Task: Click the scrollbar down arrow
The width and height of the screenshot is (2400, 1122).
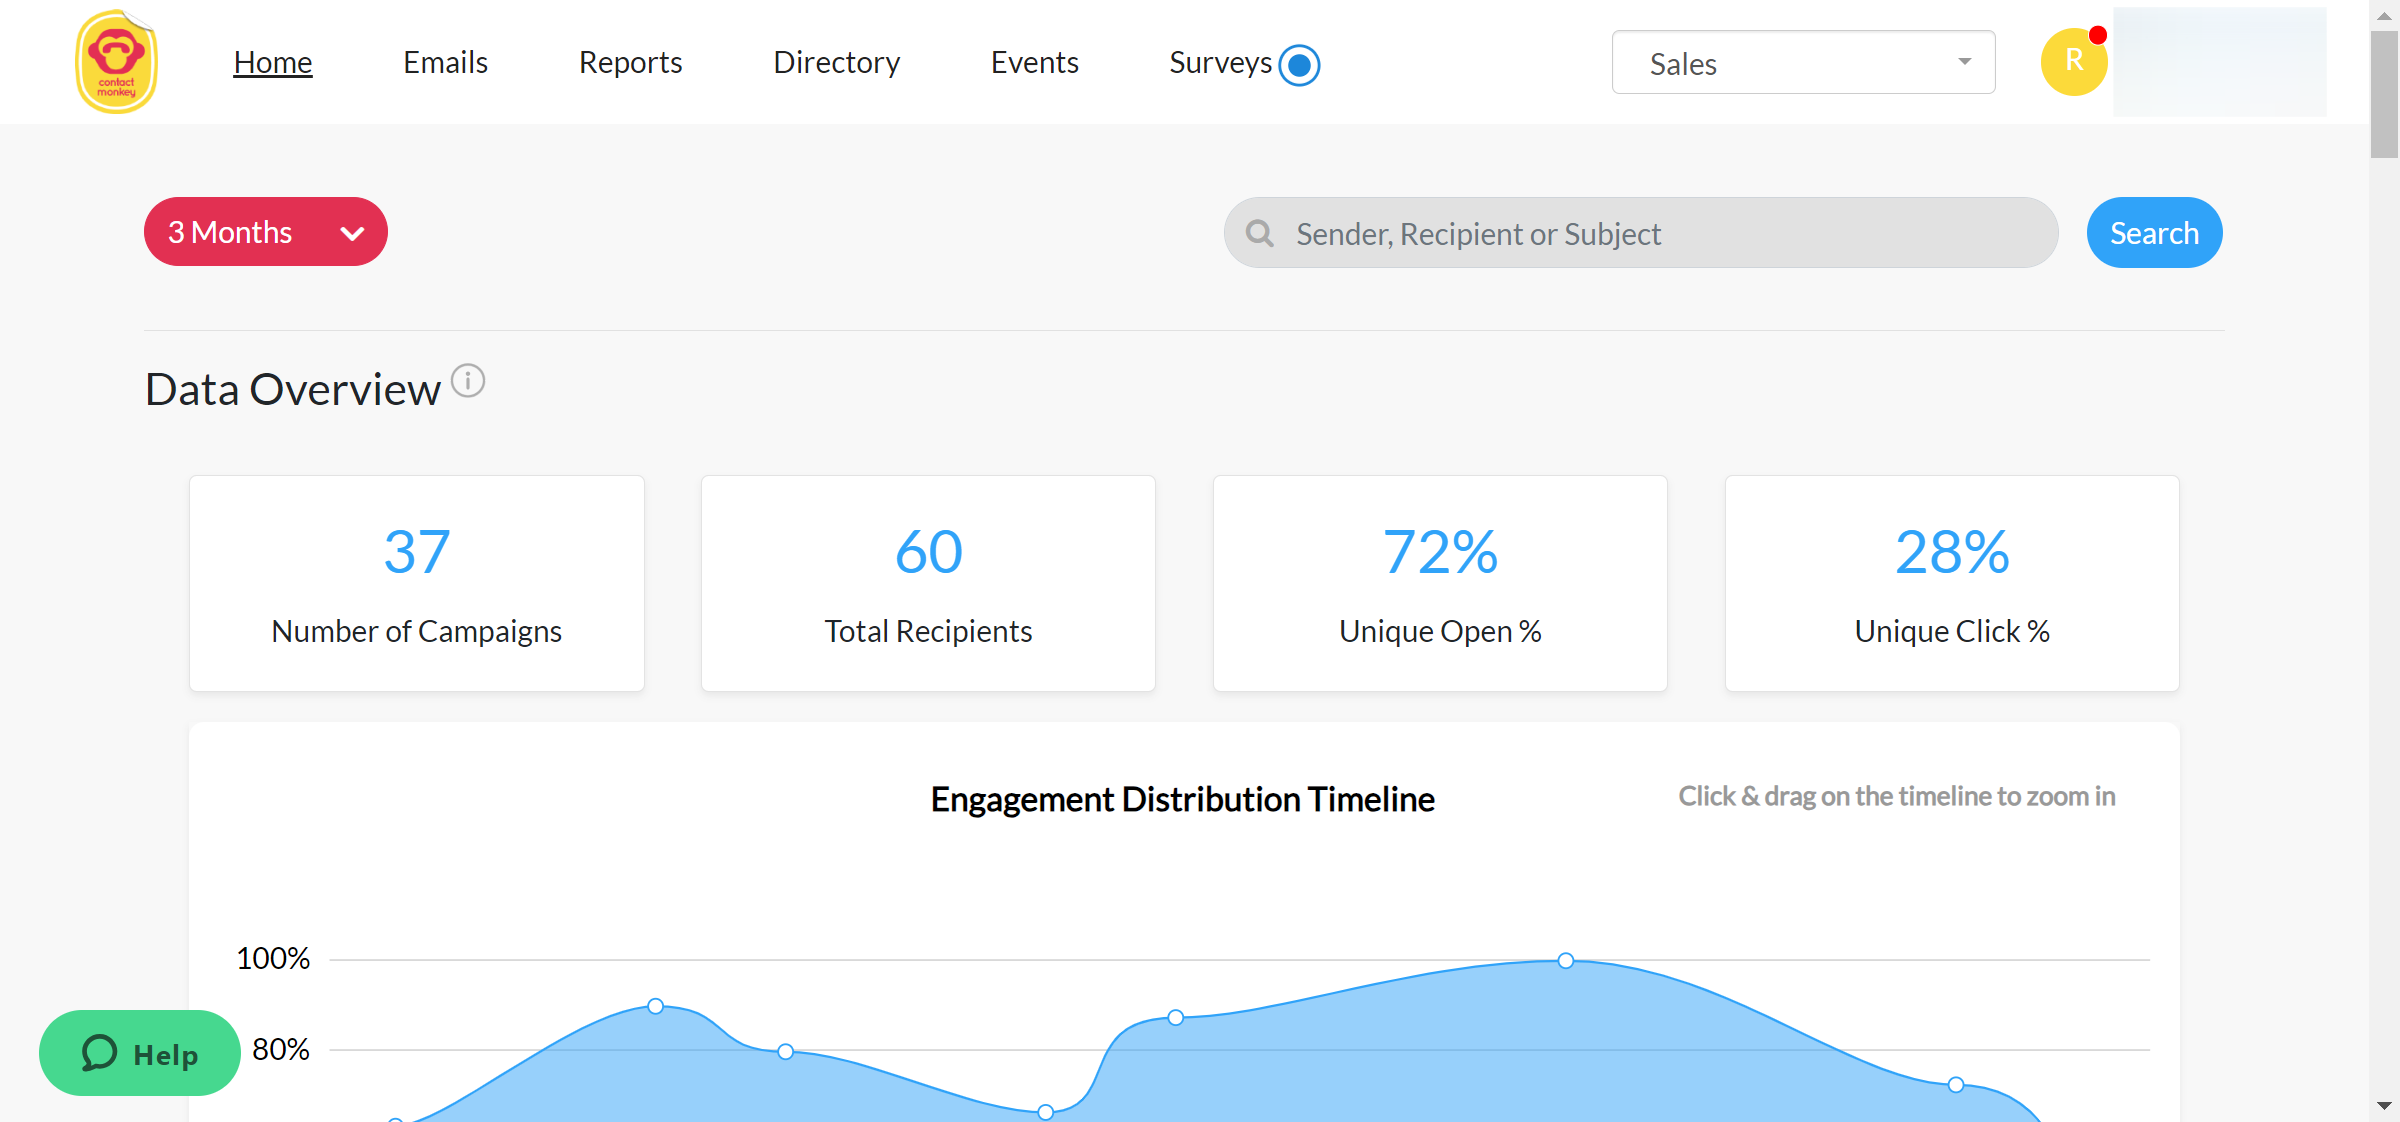Action: point(2384,1105)
